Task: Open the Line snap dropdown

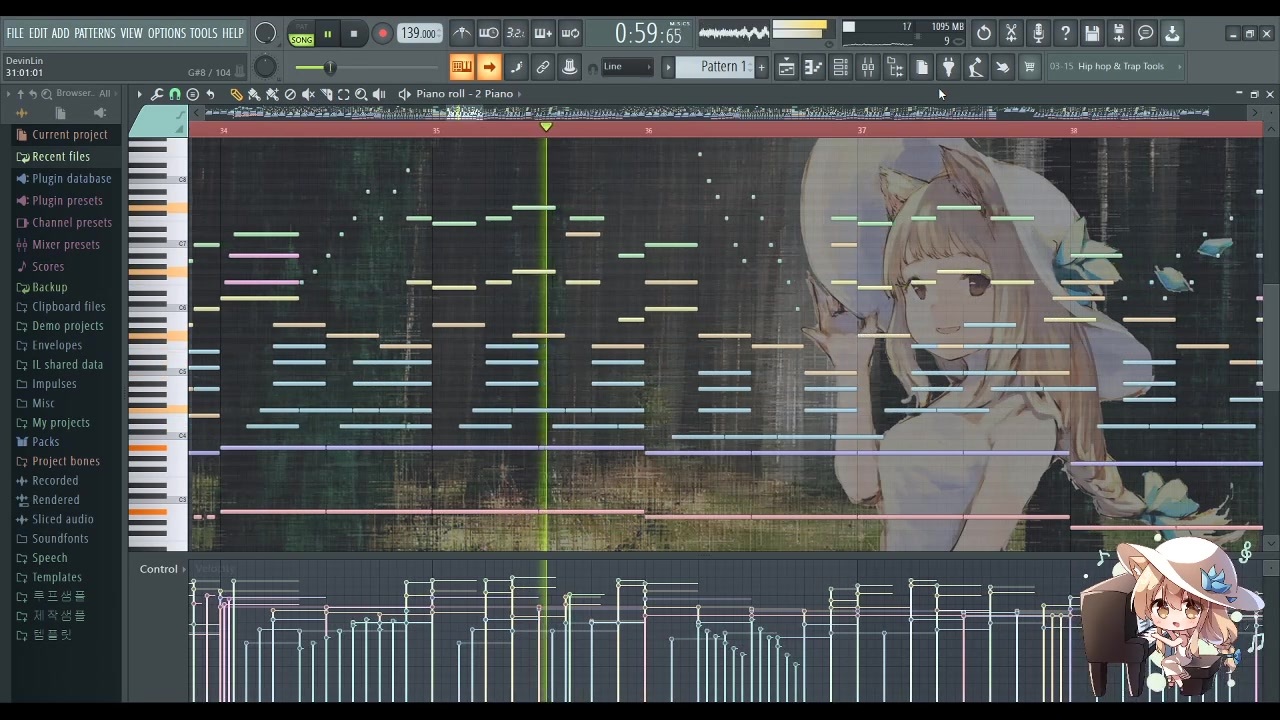Action: [x=627, y=67]
